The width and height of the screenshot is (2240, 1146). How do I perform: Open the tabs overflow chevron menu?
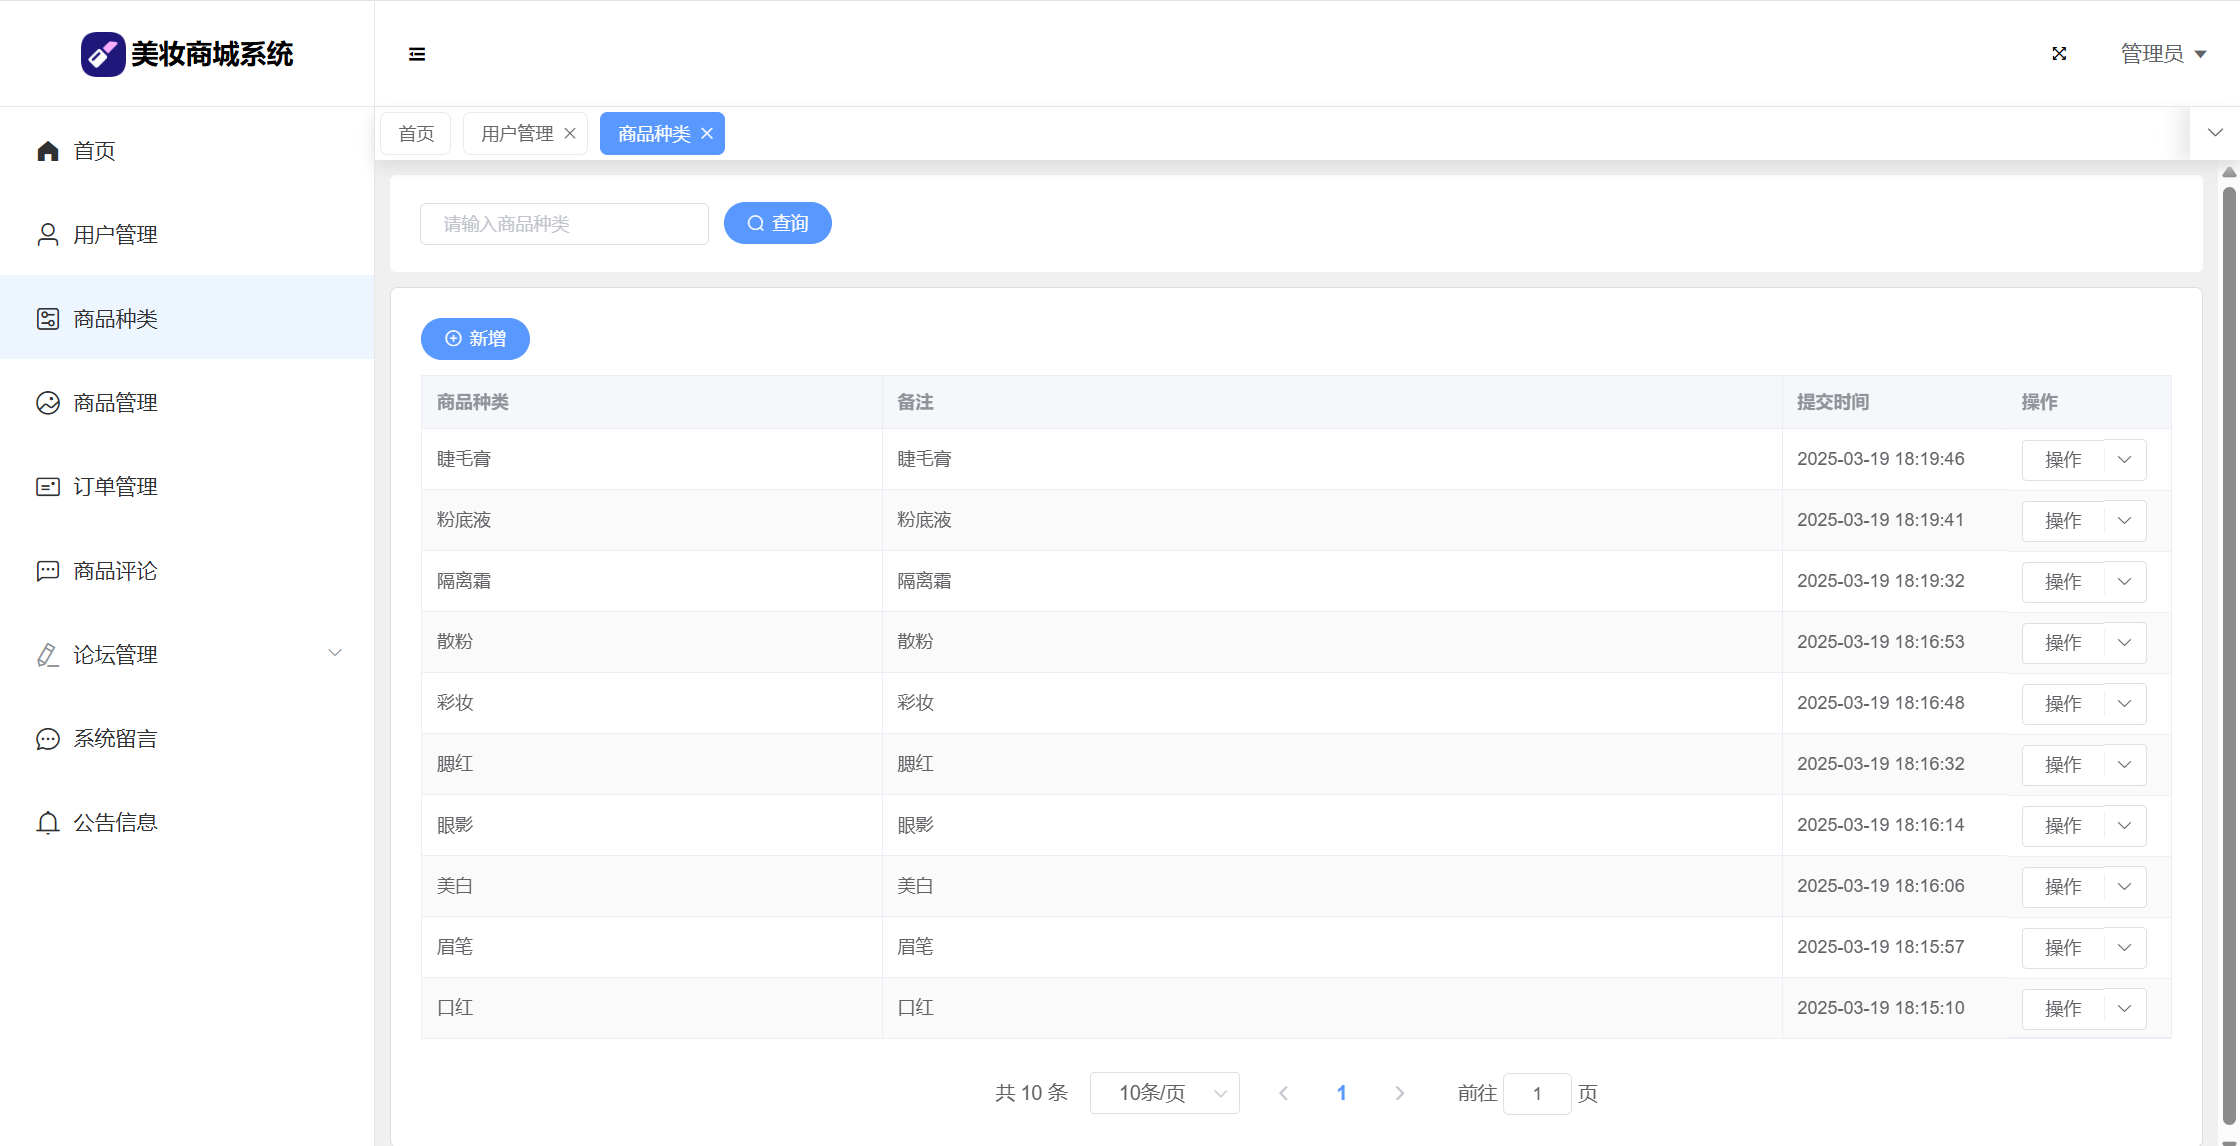(x=2215, y=133)
